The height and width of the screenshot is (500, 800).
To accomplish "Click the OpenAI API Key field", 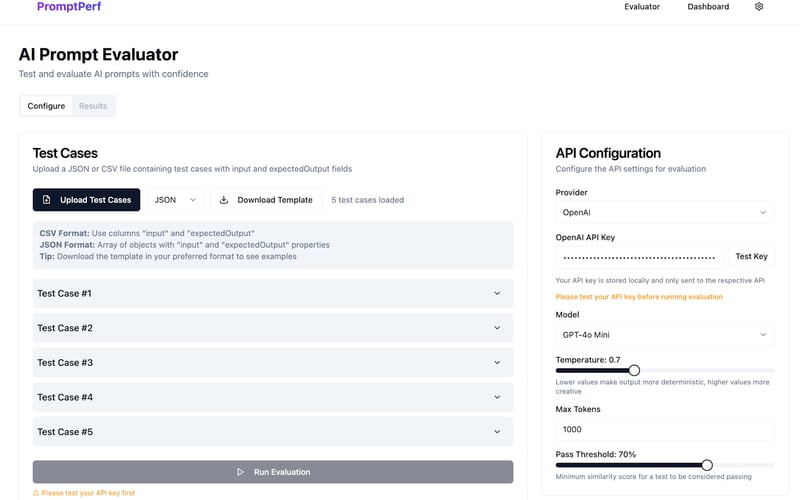I will click(x=639, y=257).
